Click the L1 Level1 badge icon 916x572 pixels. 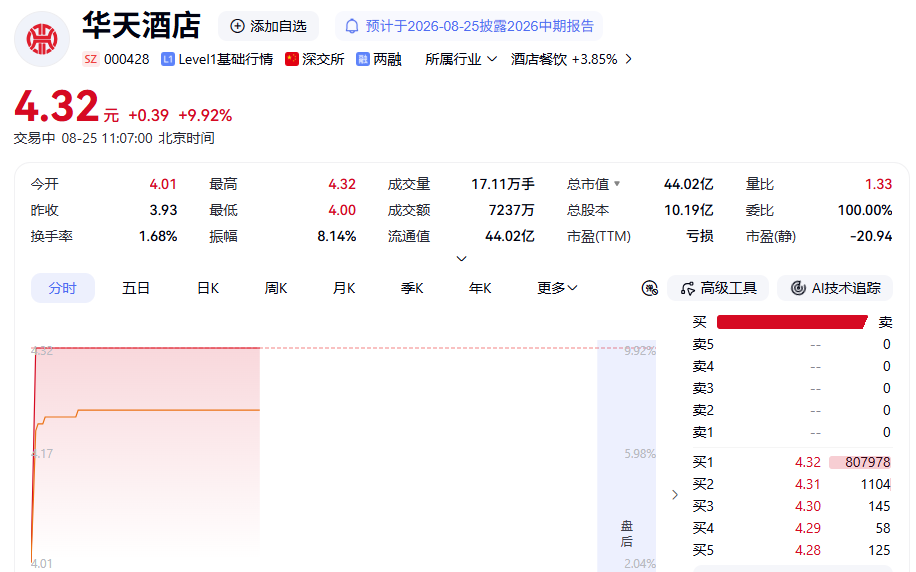(168, 59)
